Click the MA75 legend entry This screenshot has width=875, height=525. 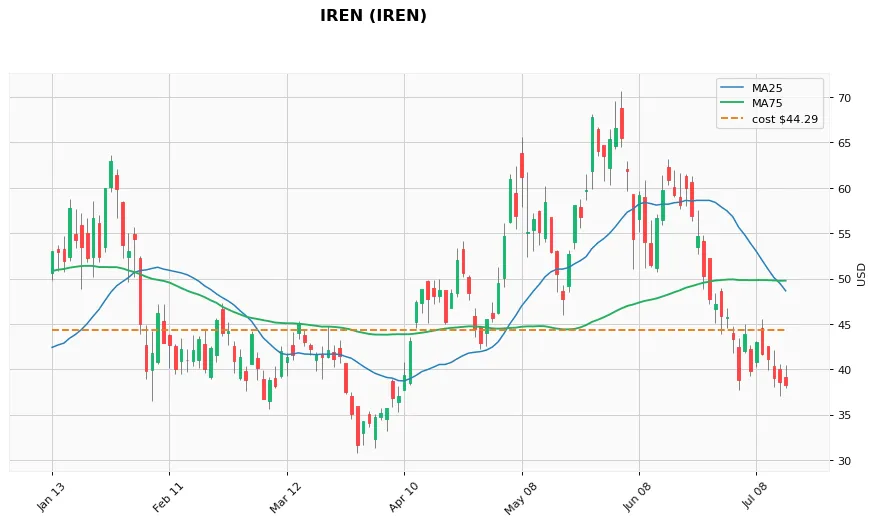[x=751, y=103]
